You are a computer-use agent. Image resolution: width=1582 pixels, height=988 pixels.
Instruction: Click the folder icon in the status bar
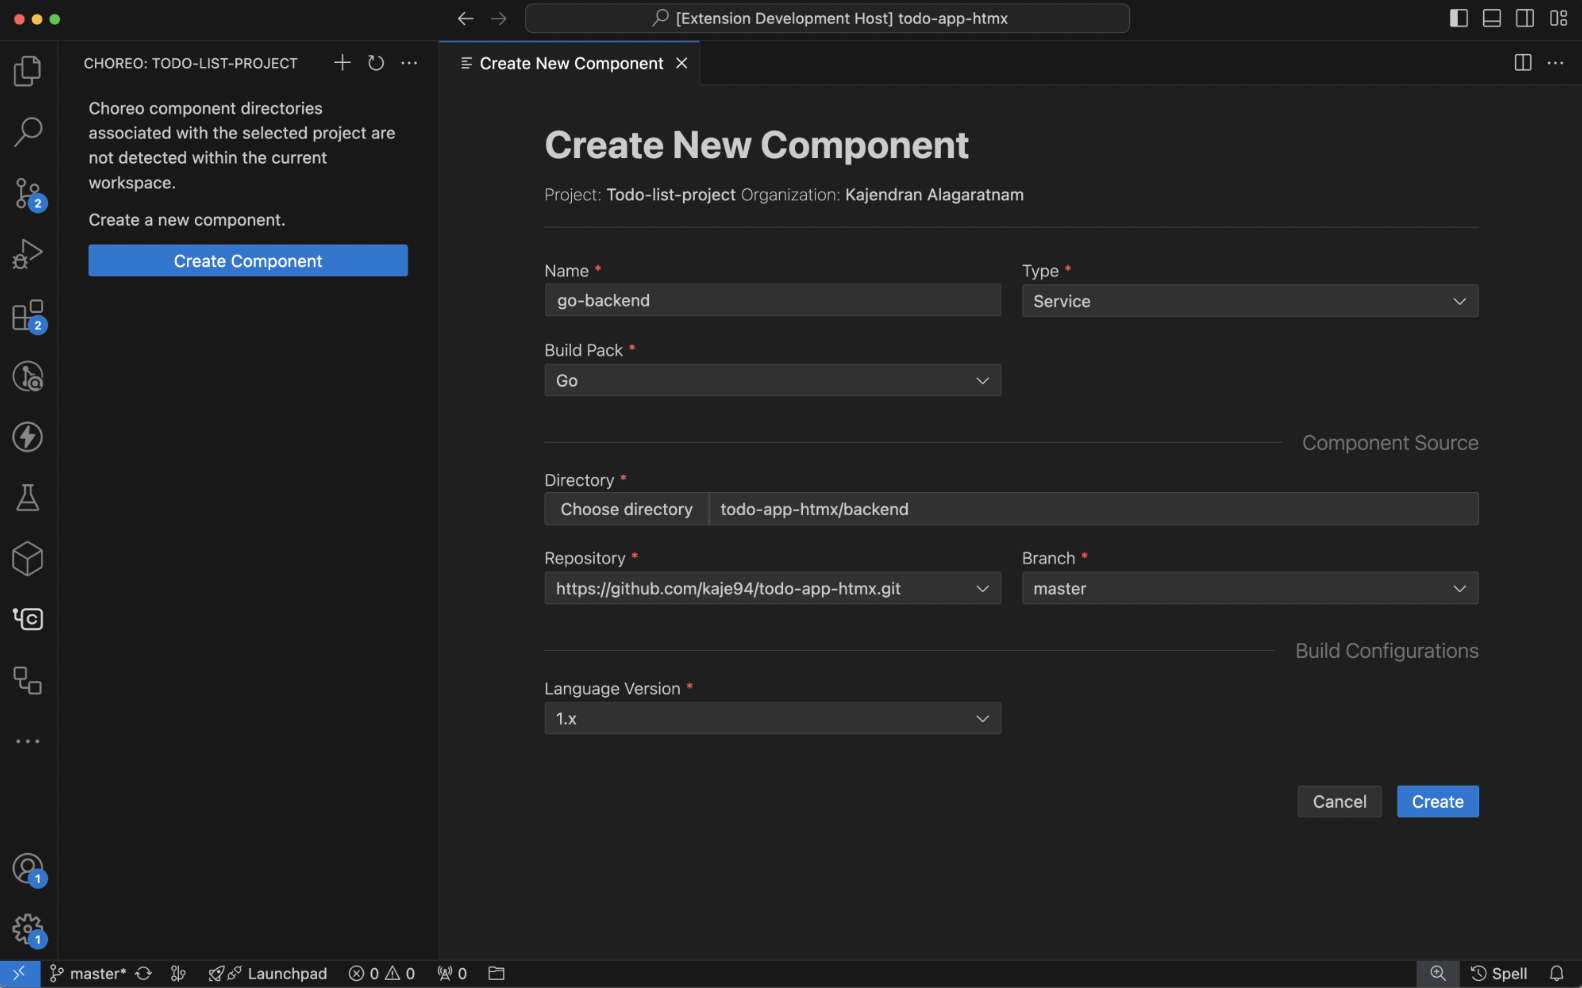(496, 973)
